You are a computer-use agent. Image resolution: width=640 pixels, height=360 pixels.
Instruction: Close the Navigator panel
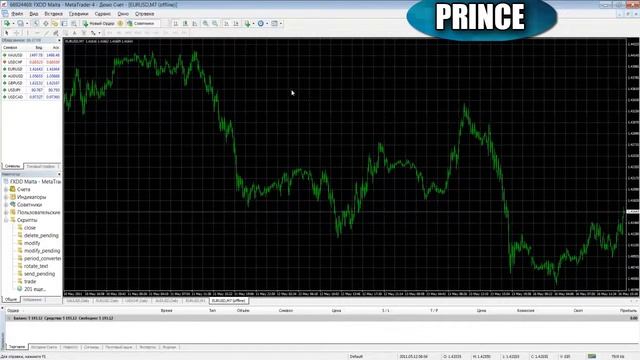click(59, 174)
